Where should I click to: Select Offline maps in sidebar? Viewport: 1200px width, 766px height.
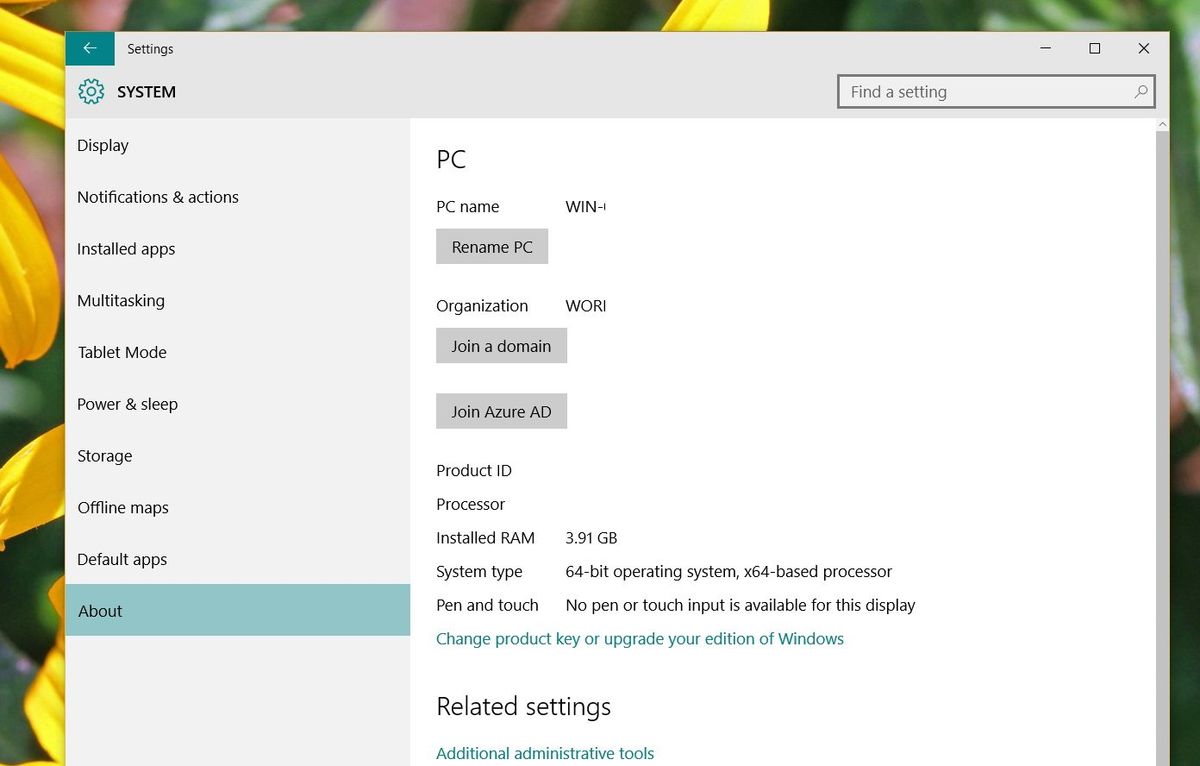(x=238, y=508)
